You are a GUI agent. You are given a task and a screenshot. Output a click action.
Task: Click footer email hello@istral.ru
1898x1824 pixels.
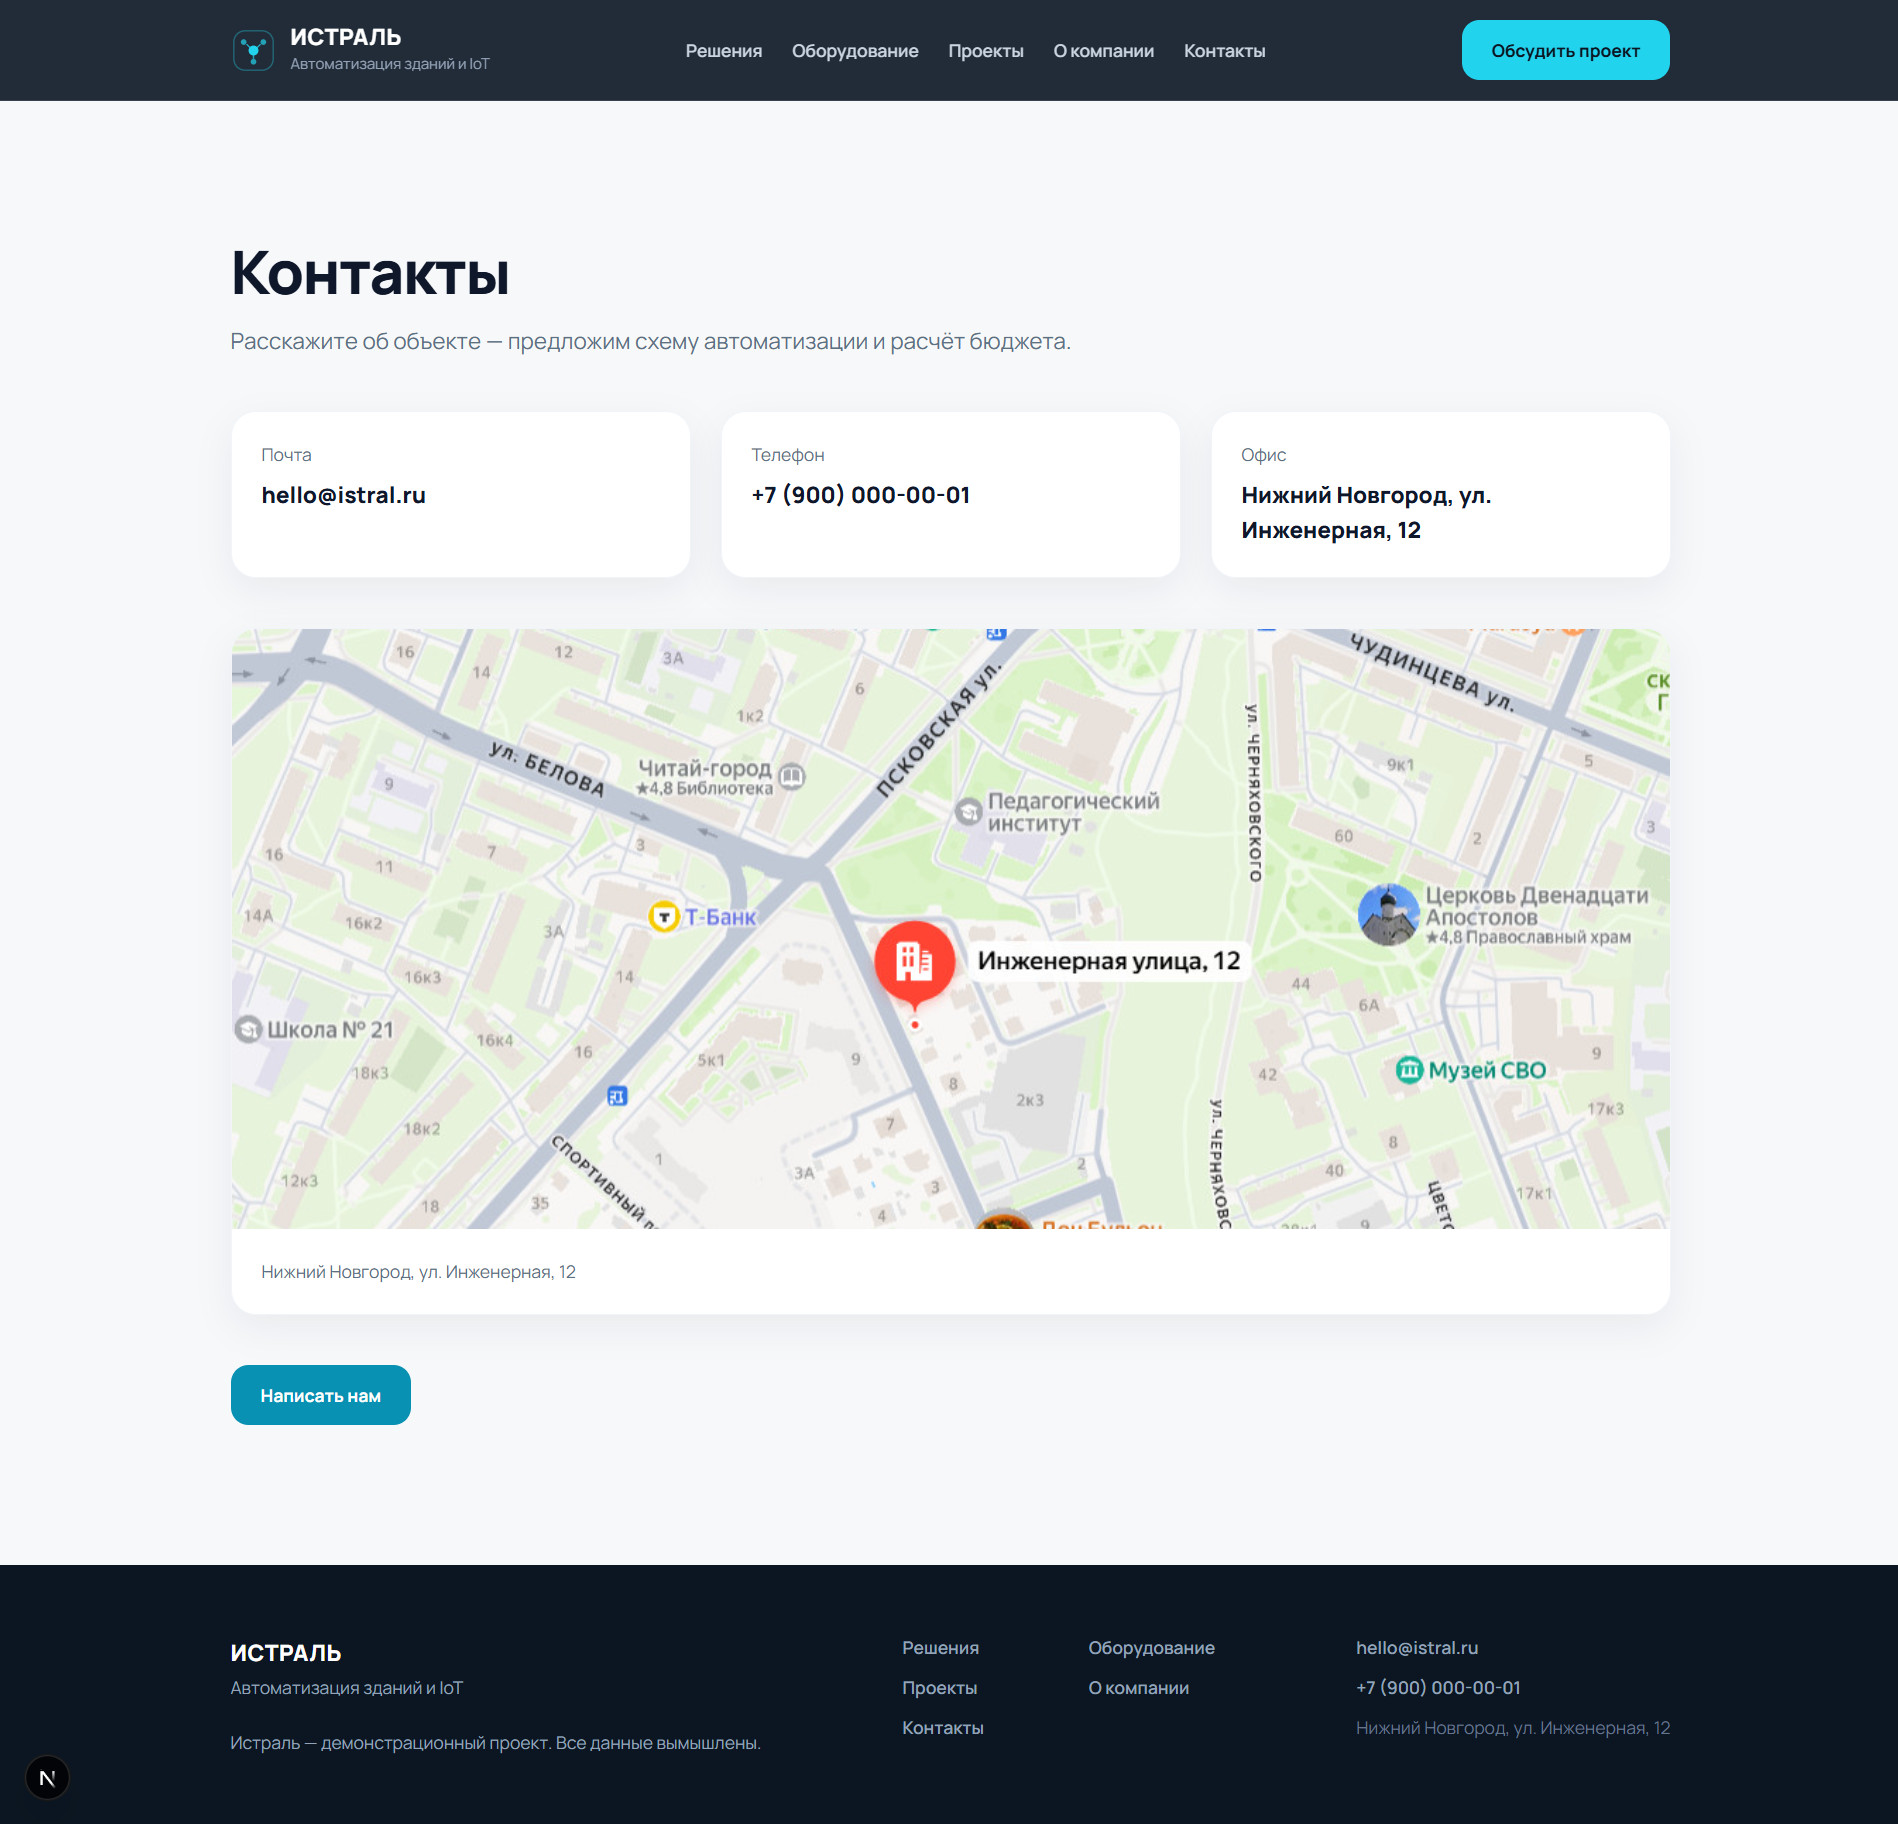click(1417, 1647)
